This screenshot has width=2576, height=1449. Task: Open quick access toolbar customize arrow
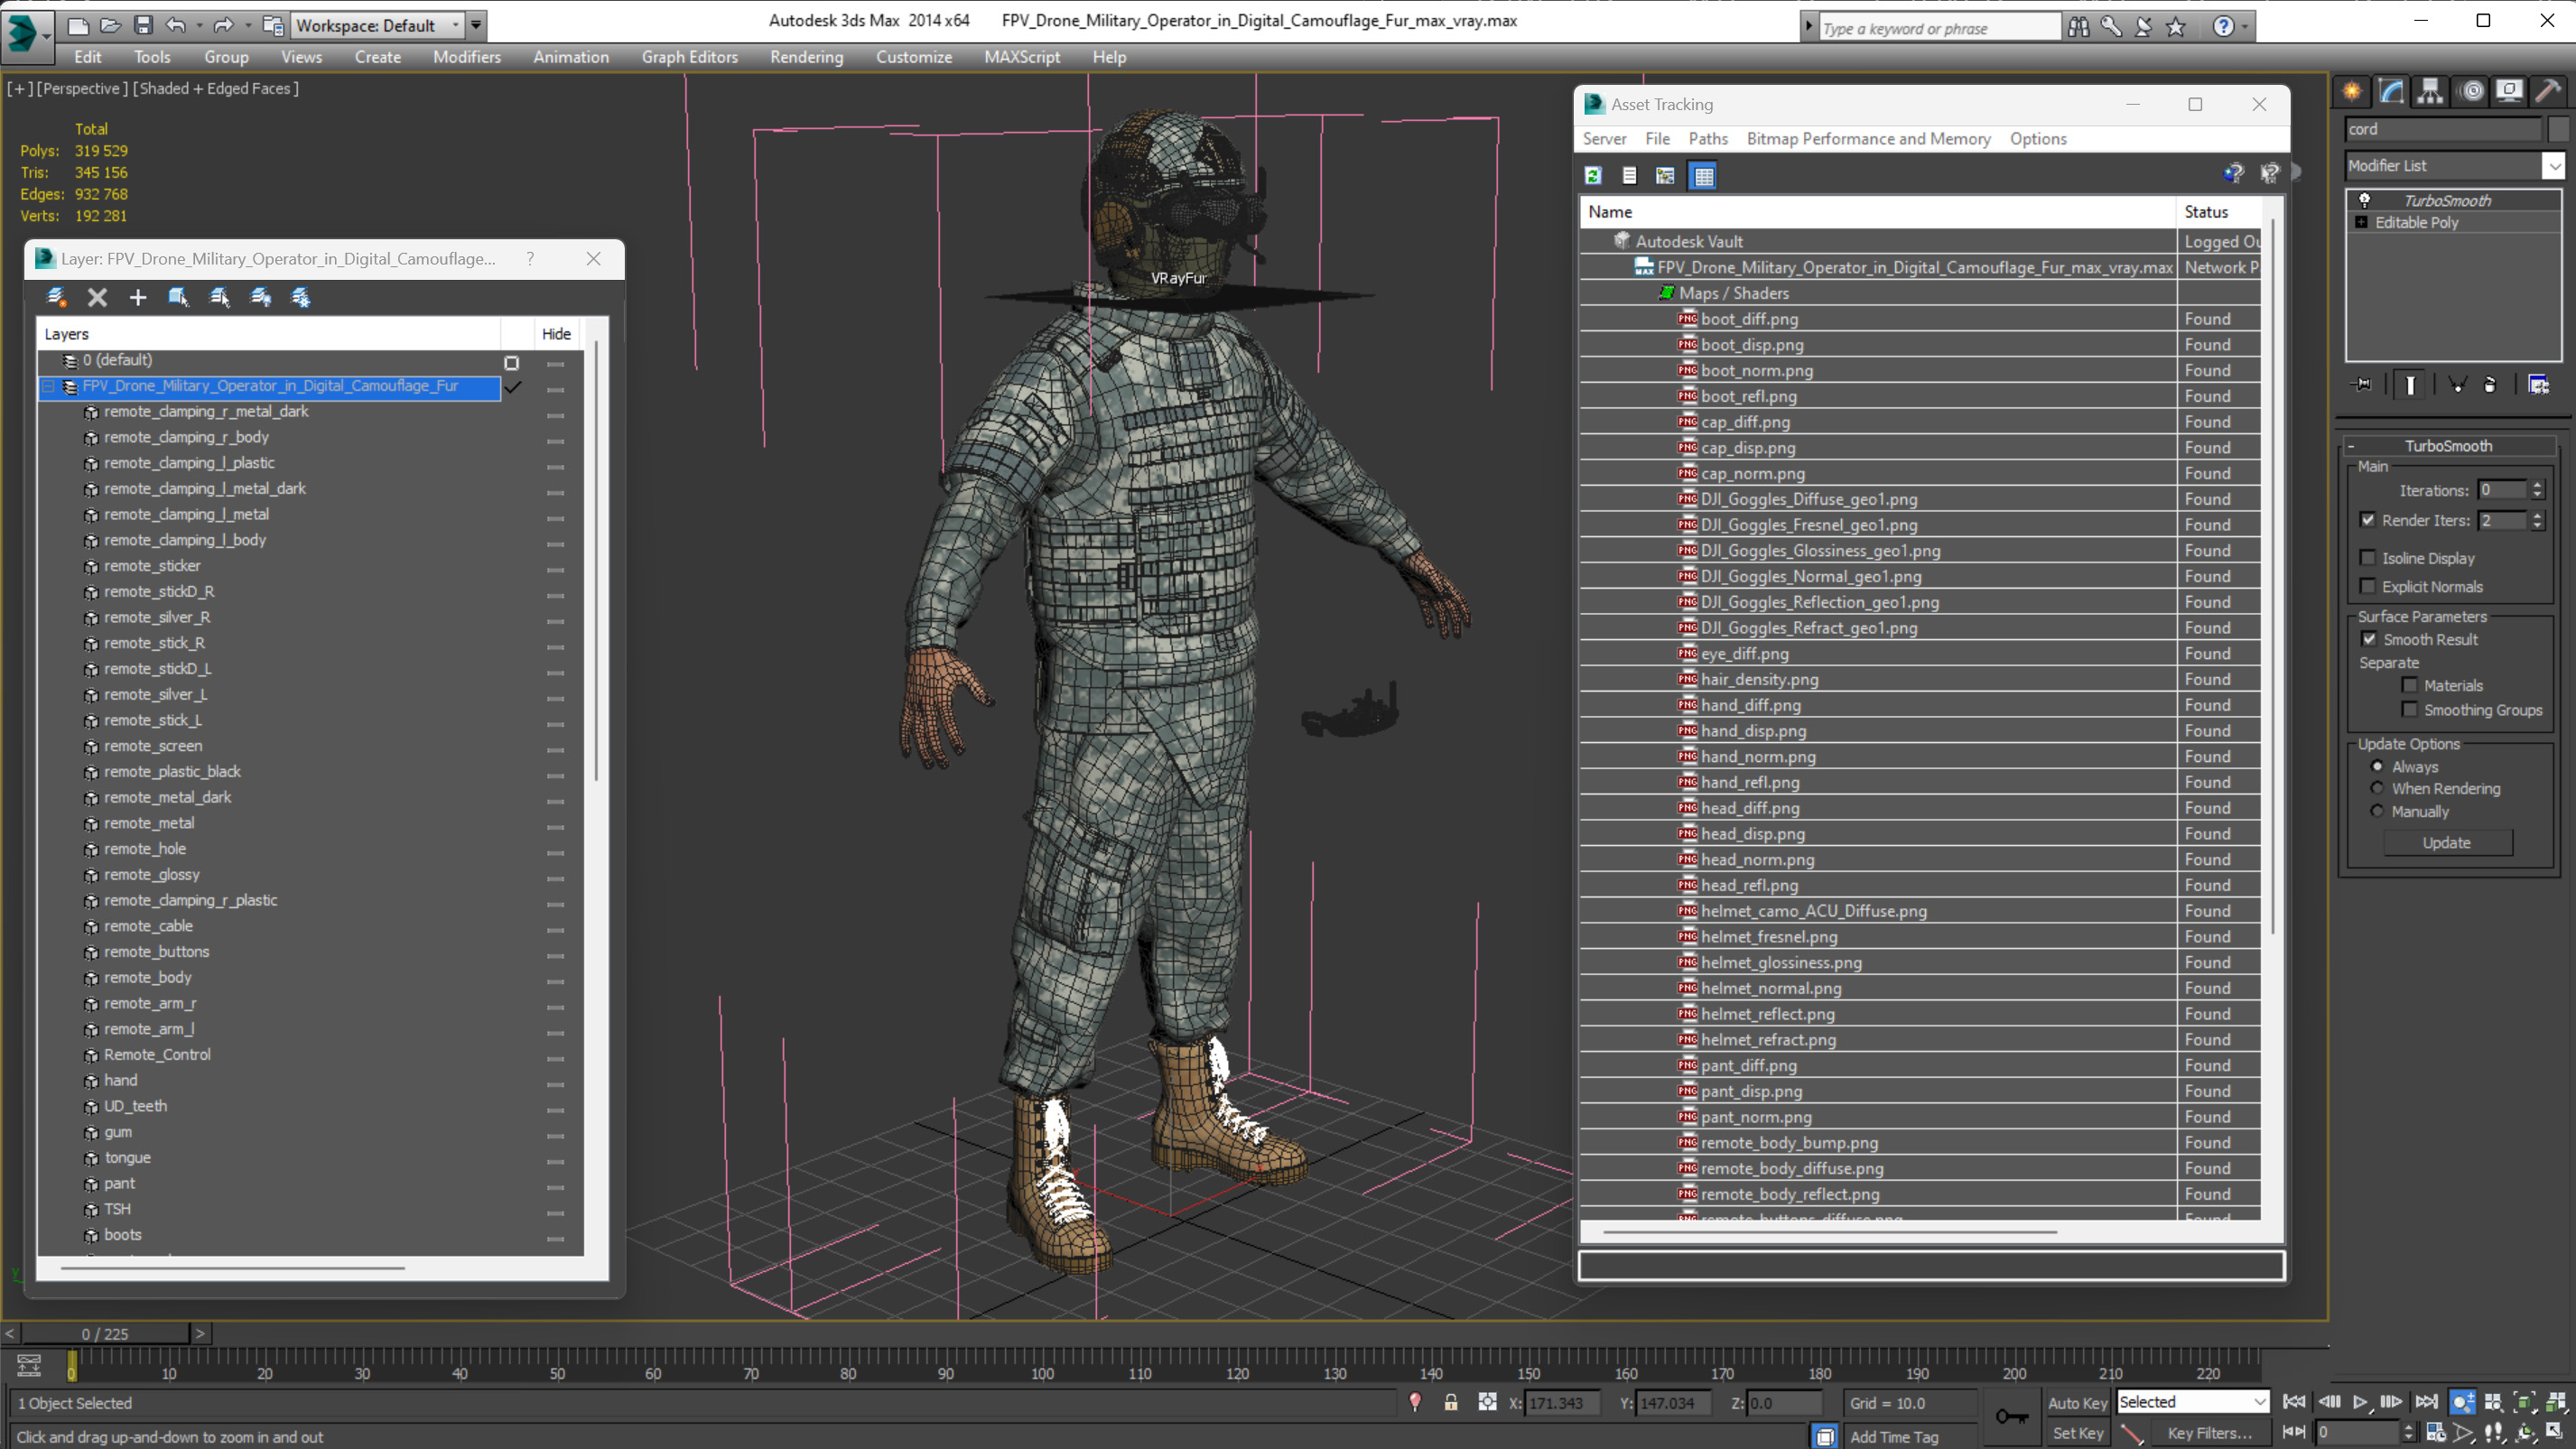[476, 26]
